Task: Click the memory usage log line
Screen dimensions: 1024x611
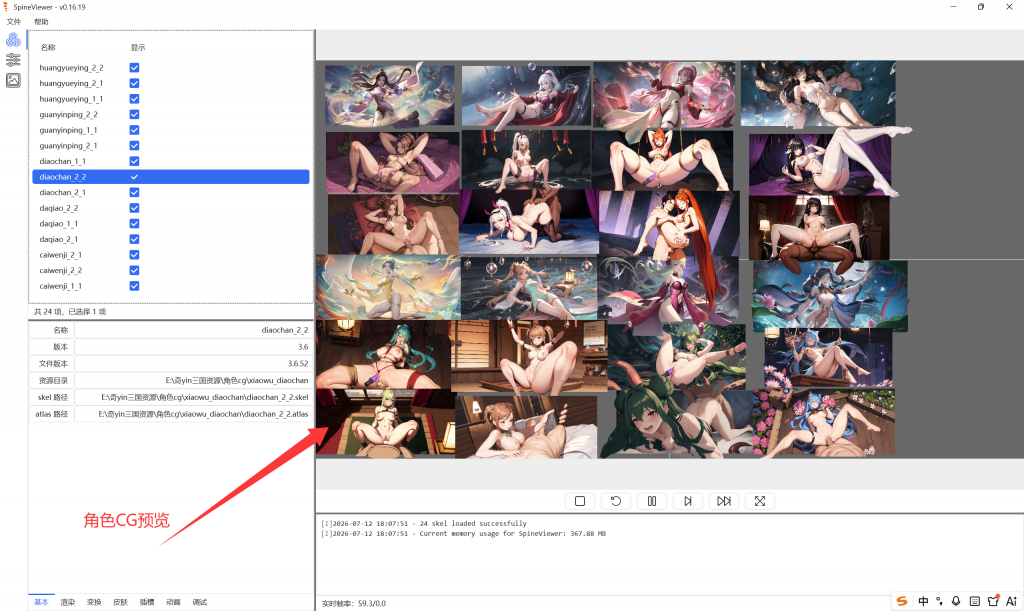Action: coord(464,533)
